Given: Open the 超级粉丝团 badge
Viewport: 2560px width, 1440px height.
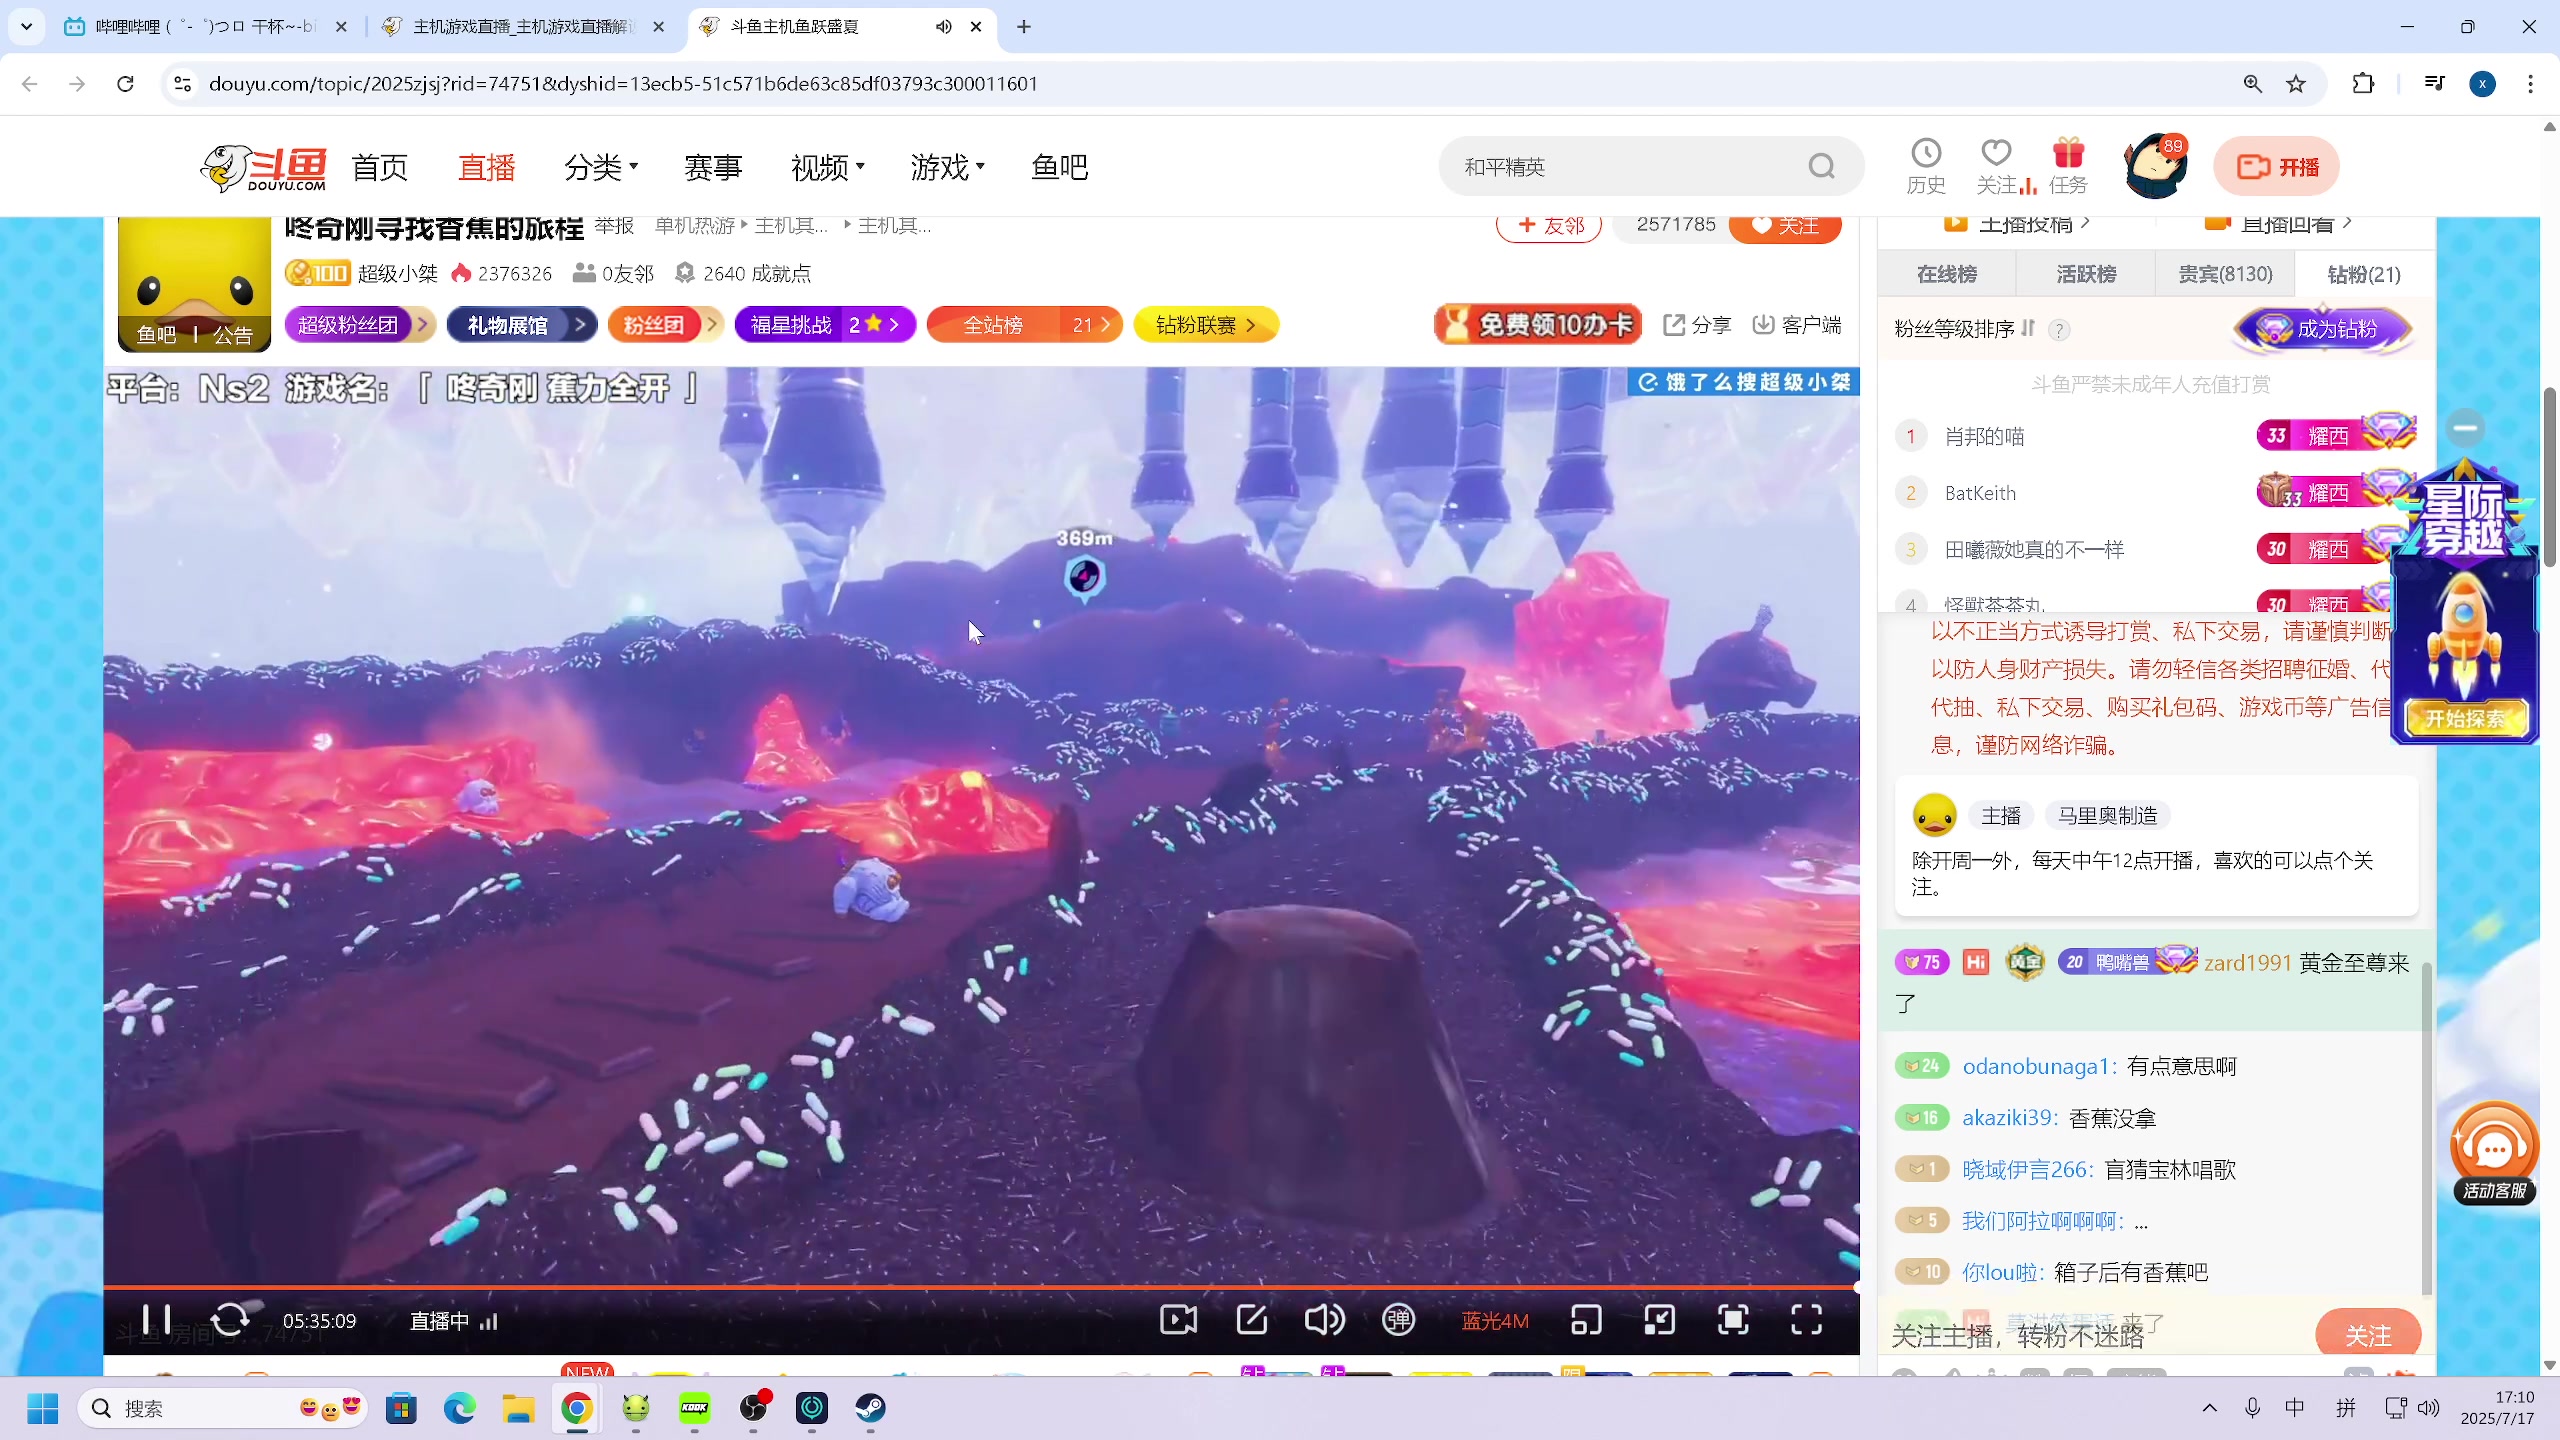Looking at the screenshot, I should tap(360, 325).
